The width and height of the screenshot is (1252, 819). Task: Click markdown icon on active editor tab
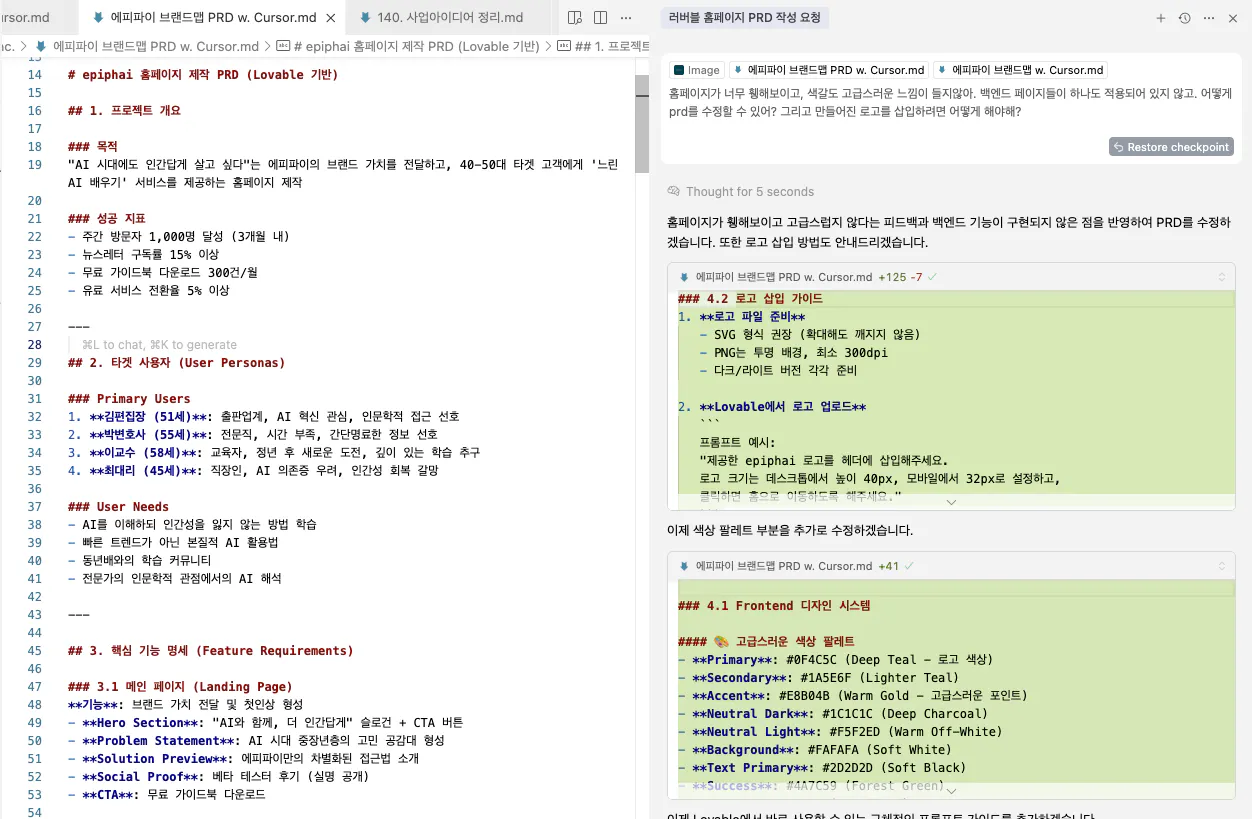[x=98, y=18]
